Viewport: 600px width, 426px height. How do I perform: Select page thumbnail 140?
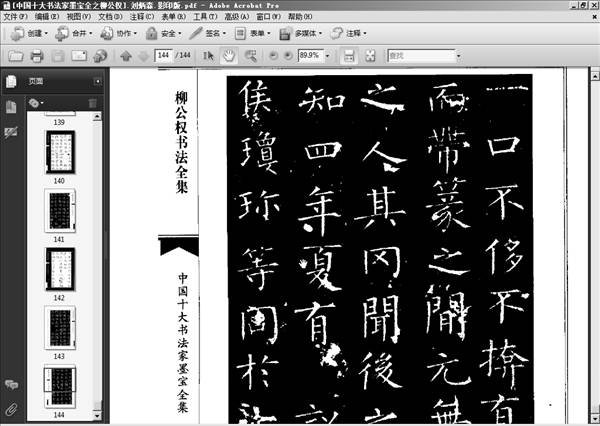click(60, 152)
